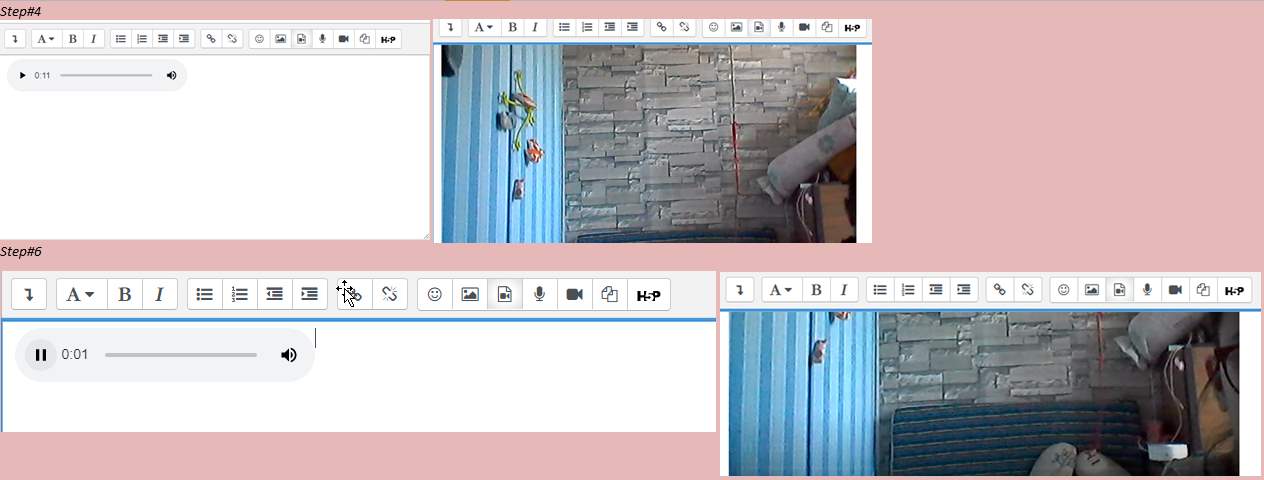Insert media file in Step#6 video editor
Viewport: 1264px width, 480px height.
pos(1120,290)
